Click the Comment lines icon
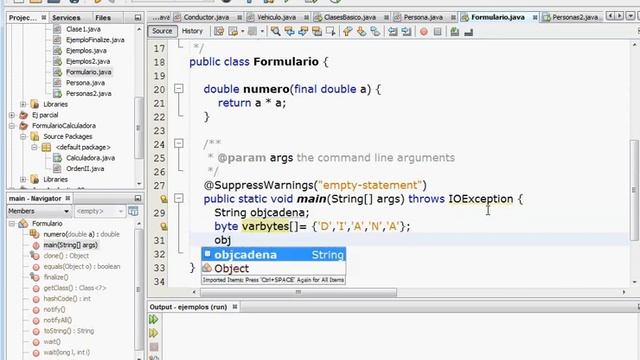Screen dimensions: 640x360 (x=455, y=31)
